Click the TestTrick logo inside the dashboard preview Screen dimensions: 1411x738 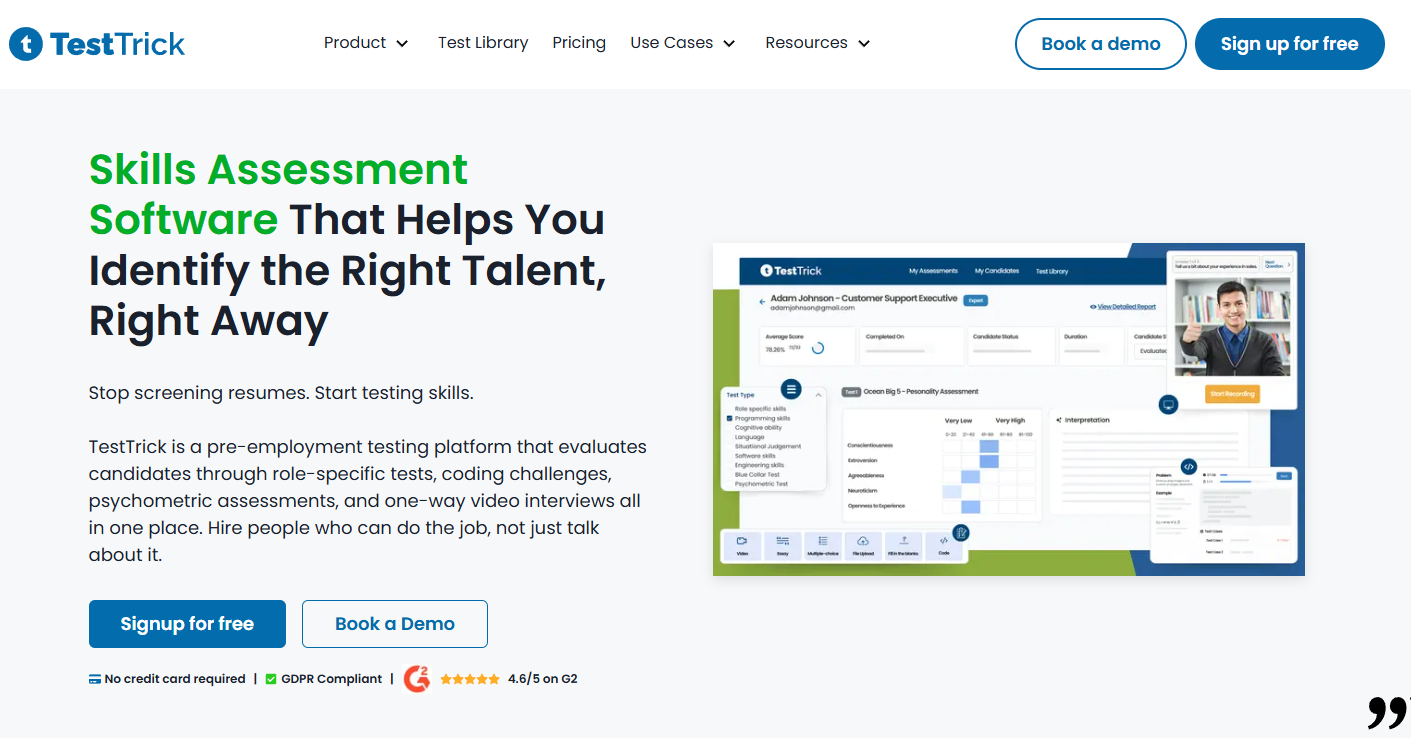[791, 271]
